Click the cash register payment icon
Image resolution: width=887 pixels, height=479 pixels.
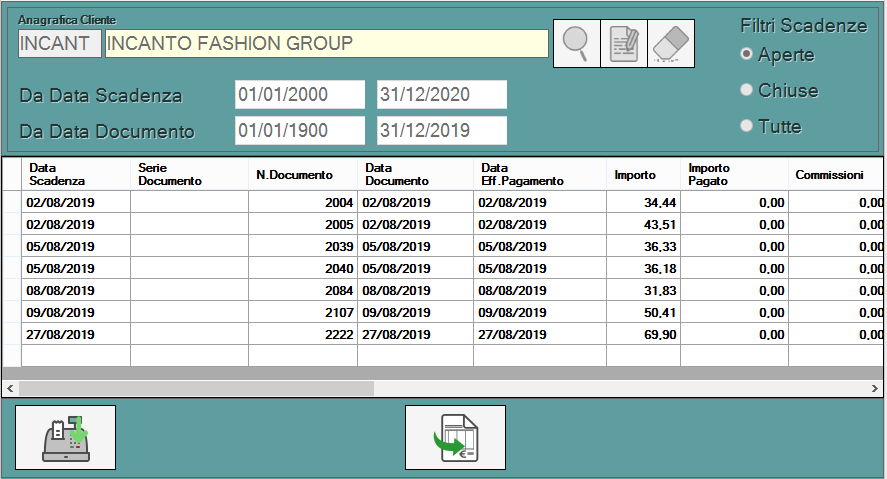(x=65, y=438)
